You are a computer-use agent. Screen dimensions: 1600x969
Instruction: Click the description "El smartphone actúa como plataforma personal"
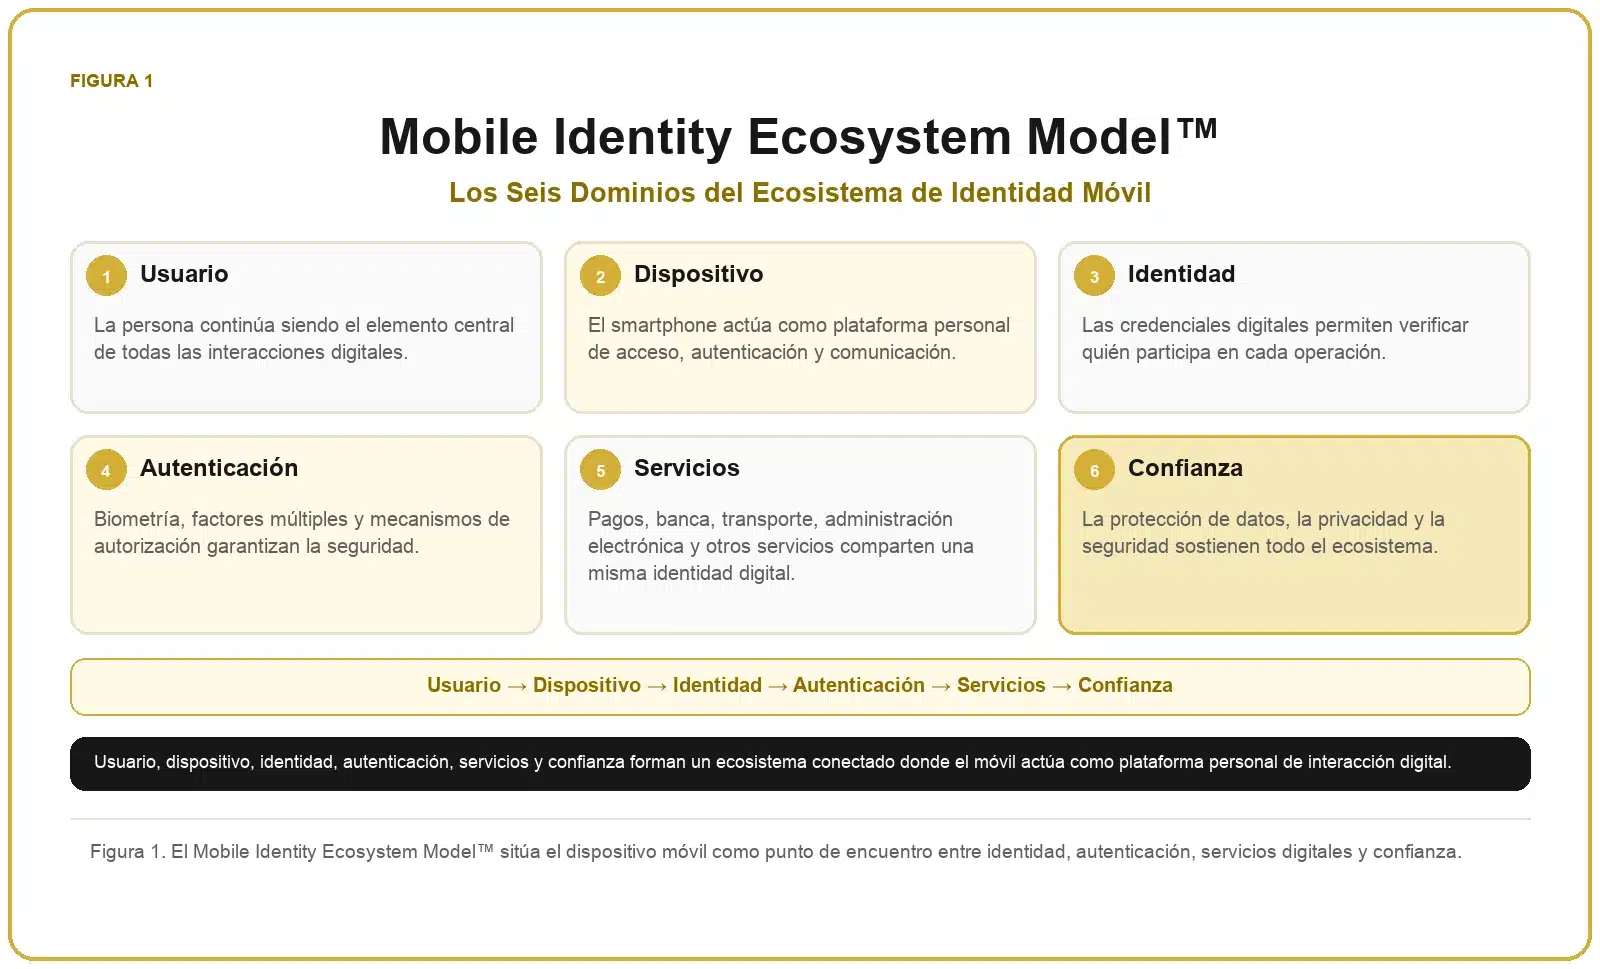(x=799, y=338)
